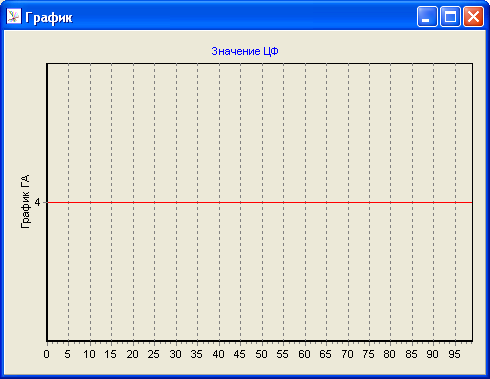Screen dimensions: 490x379
Task: Click x-axis label '55'
Action: pos(283,354)
